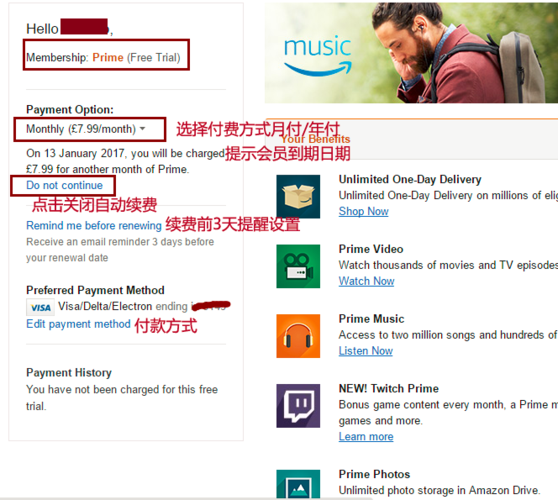Click the Do not continue link
The image size is (558, 500).
coord(64,185)
